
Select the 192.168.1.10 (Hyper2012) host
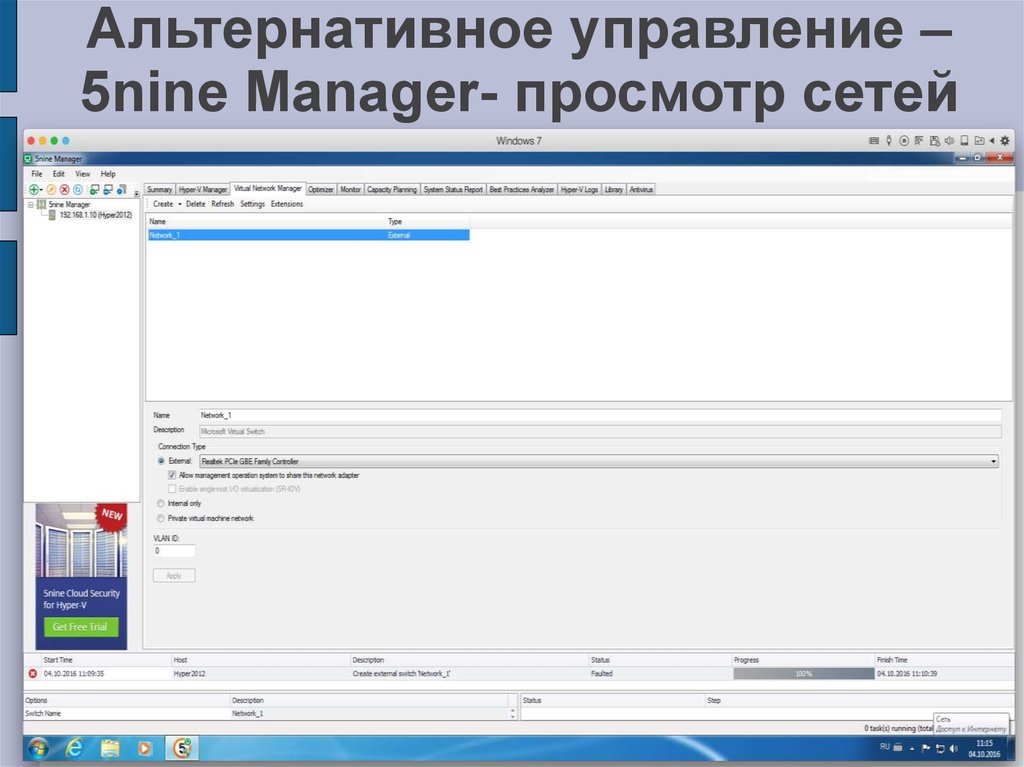point(95,215)
